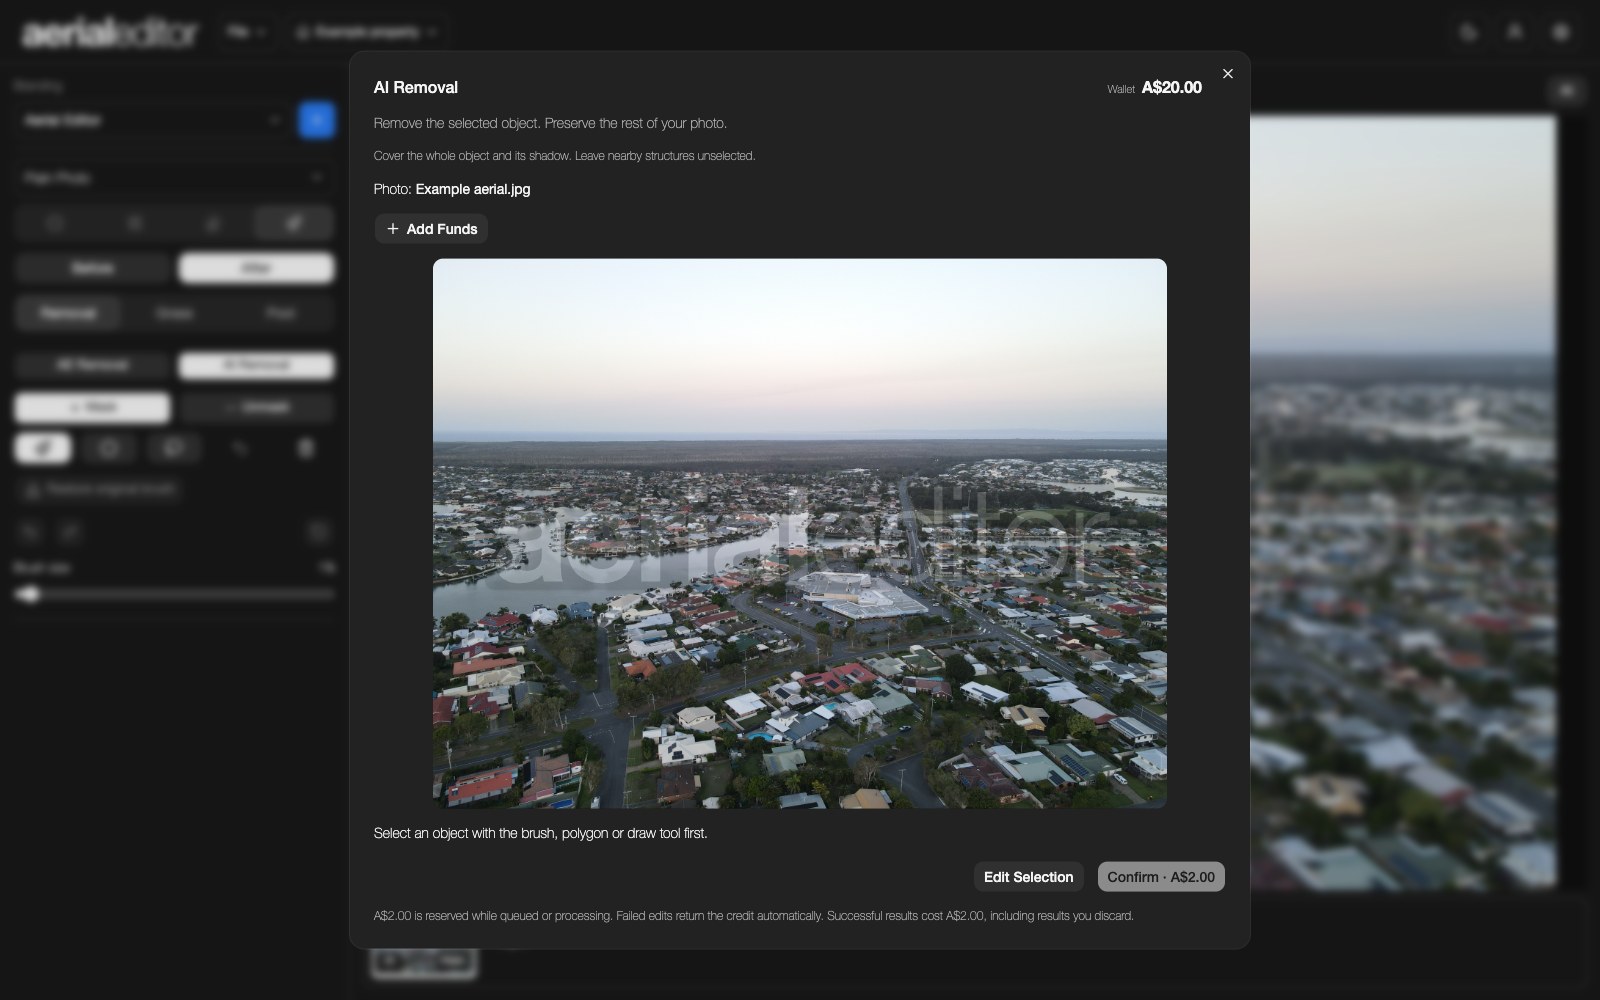Click the 'A$2.00 is reserved while queued' note

tap(754, 916)
